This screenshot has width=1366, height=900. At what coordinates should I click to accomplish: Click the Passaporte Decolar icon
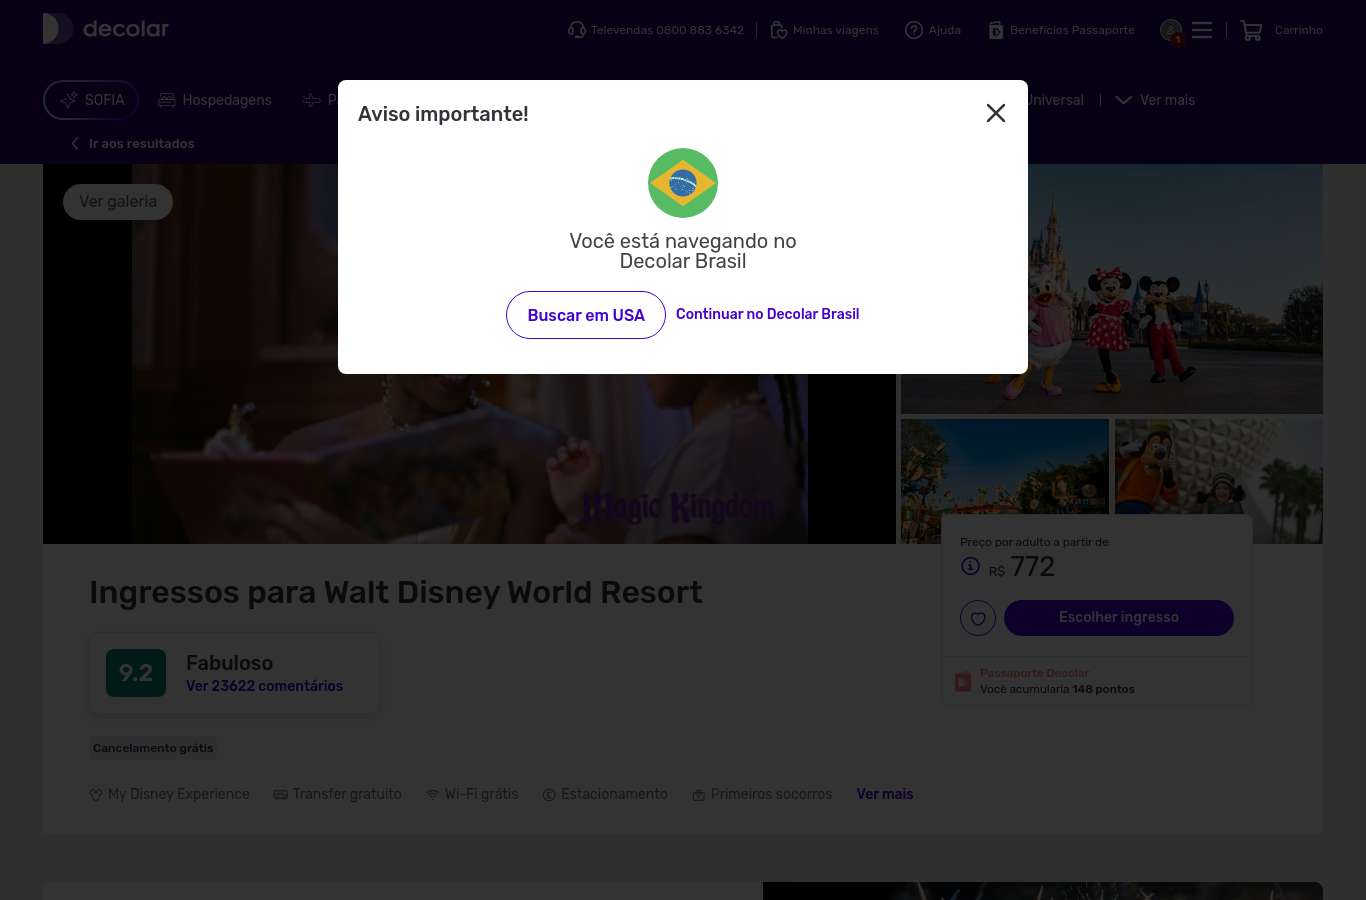(963, 681)
